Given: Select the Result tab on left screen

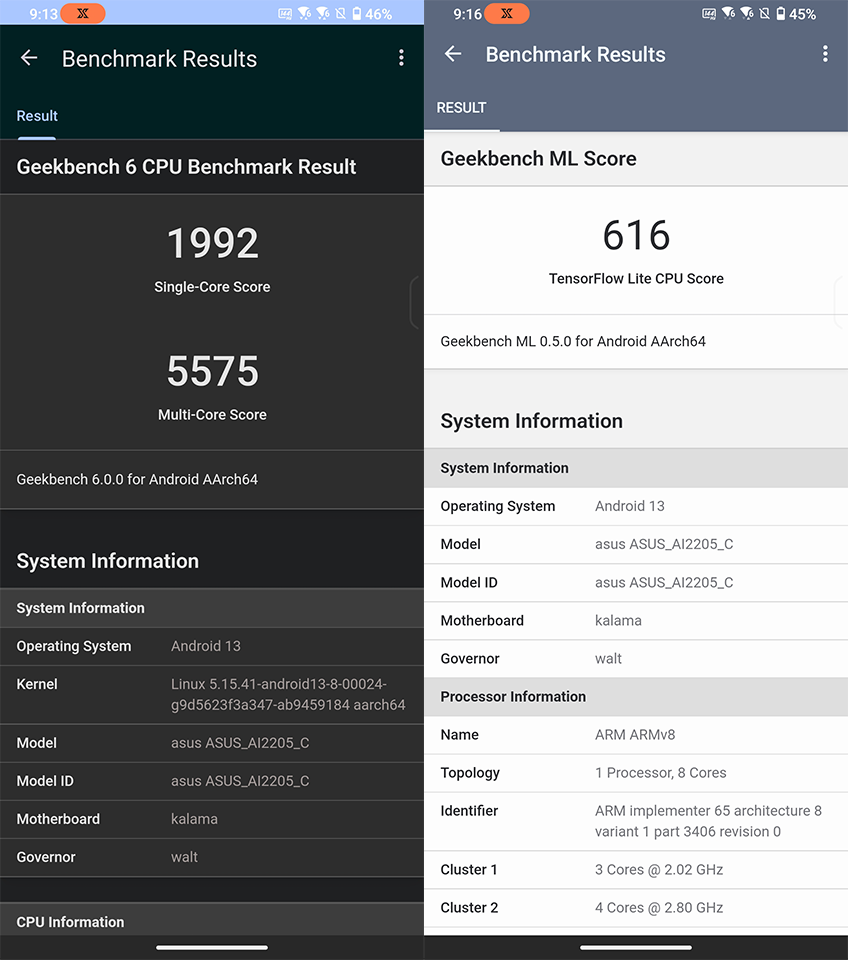Looking at the screenshot, I should tap(37, 116).
